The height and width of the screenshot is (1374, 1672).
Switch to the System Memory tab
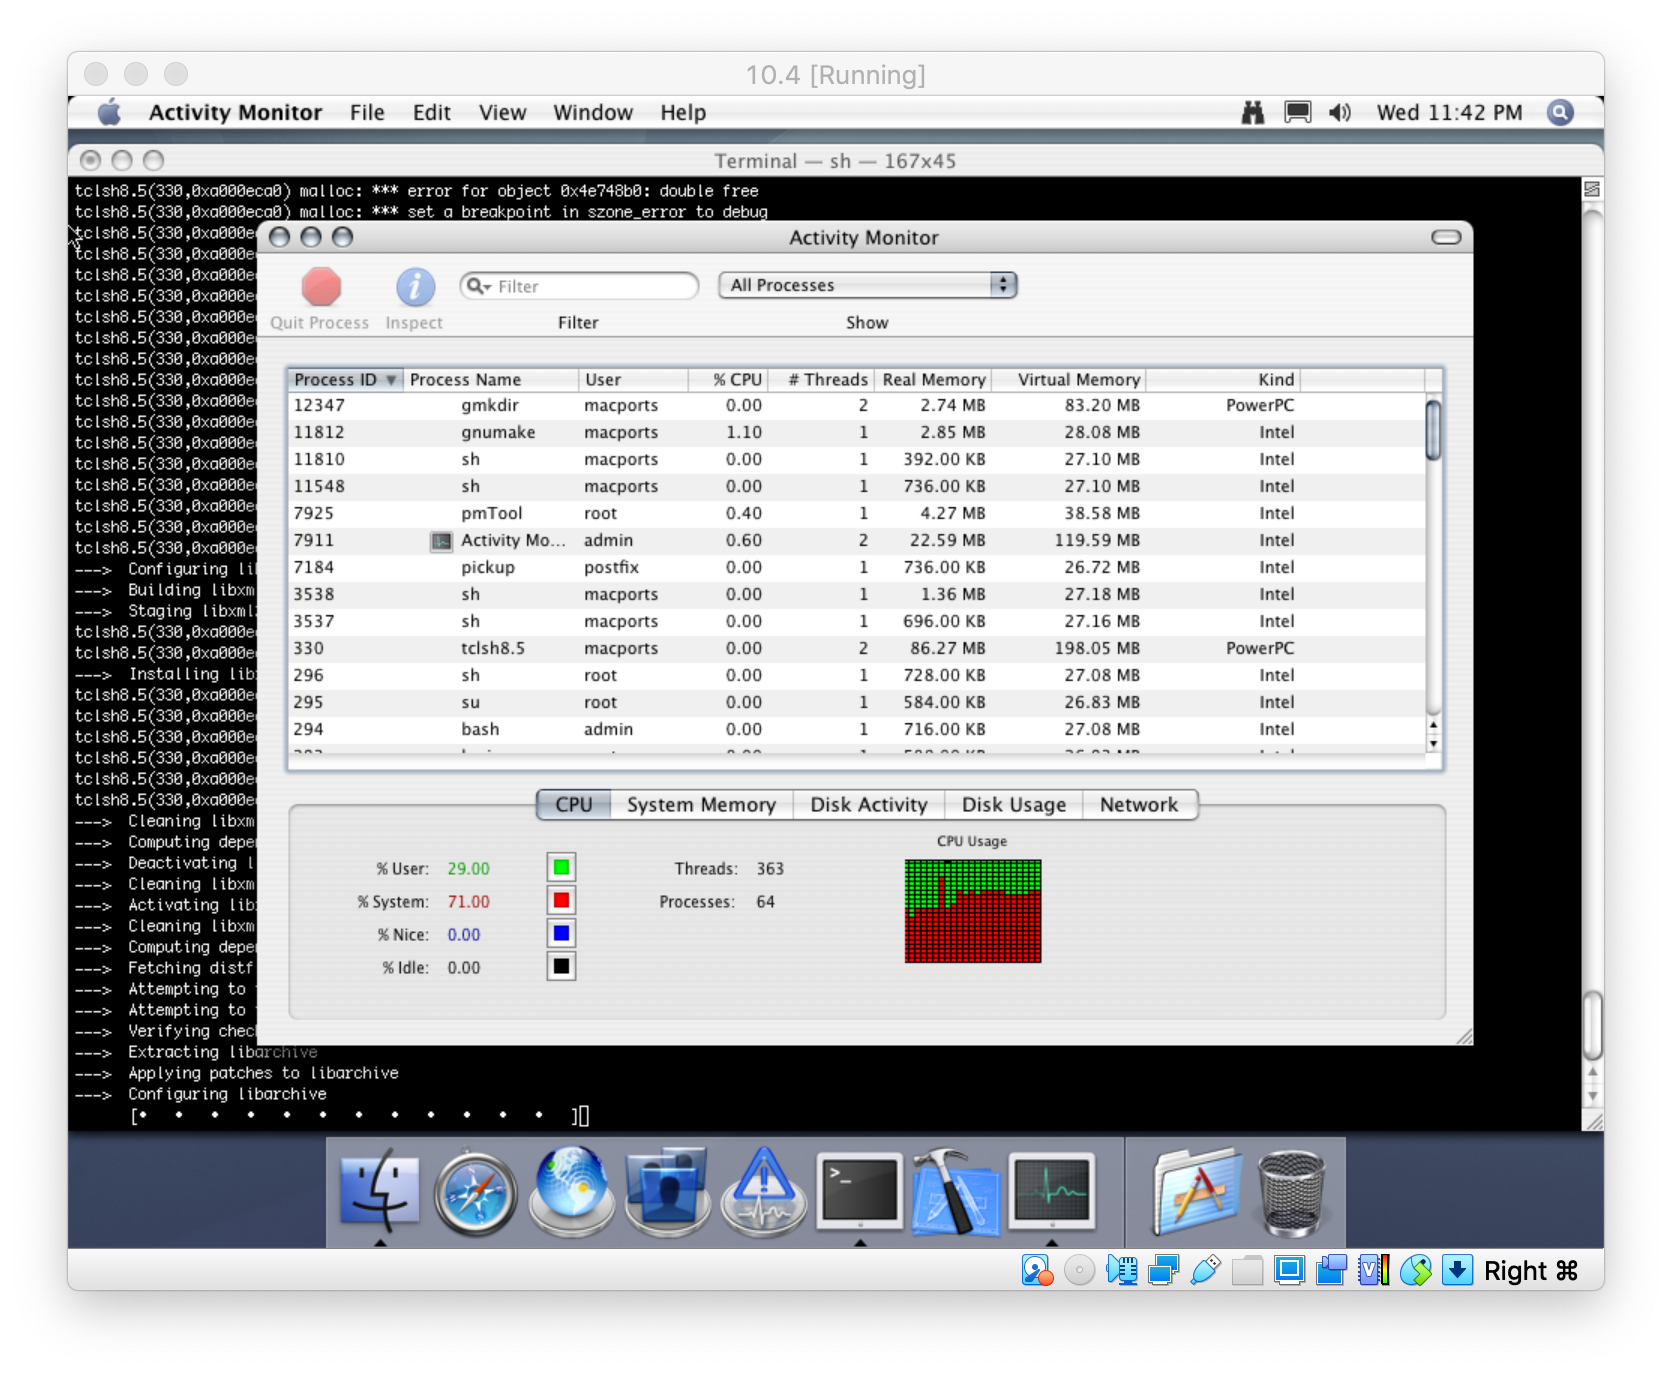click(701, 805)
